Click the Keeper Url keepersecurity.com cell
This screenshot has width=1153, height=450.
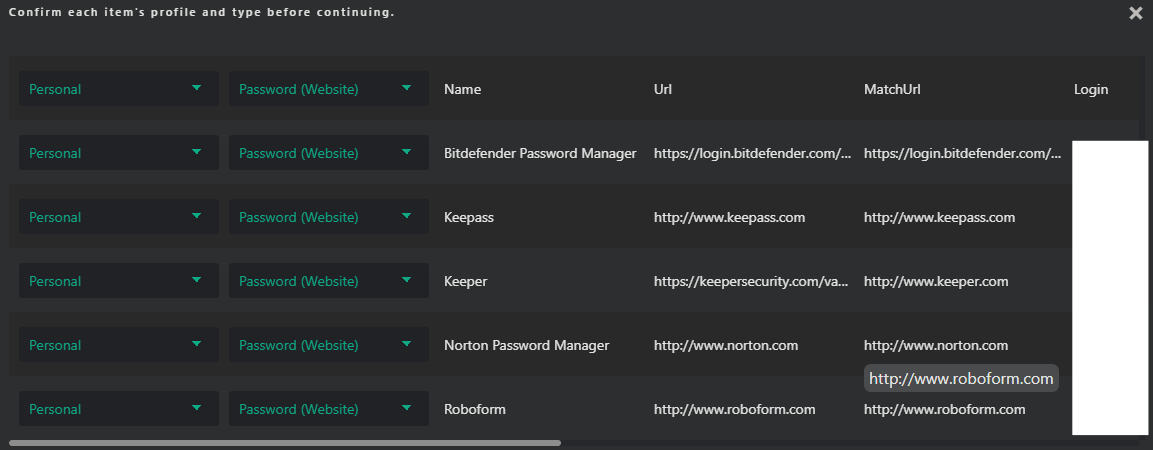point(751,281)
